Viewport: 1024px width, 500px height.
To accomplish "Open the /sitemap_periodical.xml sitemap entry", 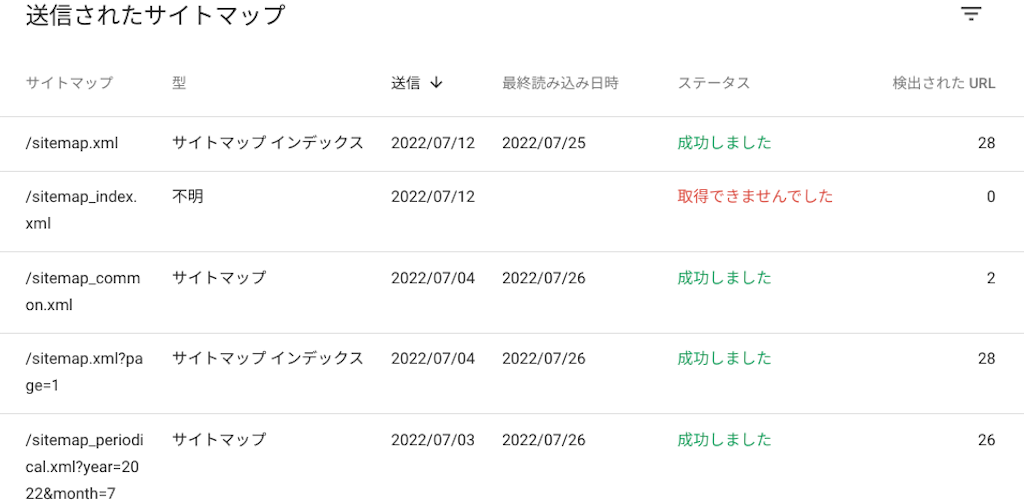I will pos(84,467).
